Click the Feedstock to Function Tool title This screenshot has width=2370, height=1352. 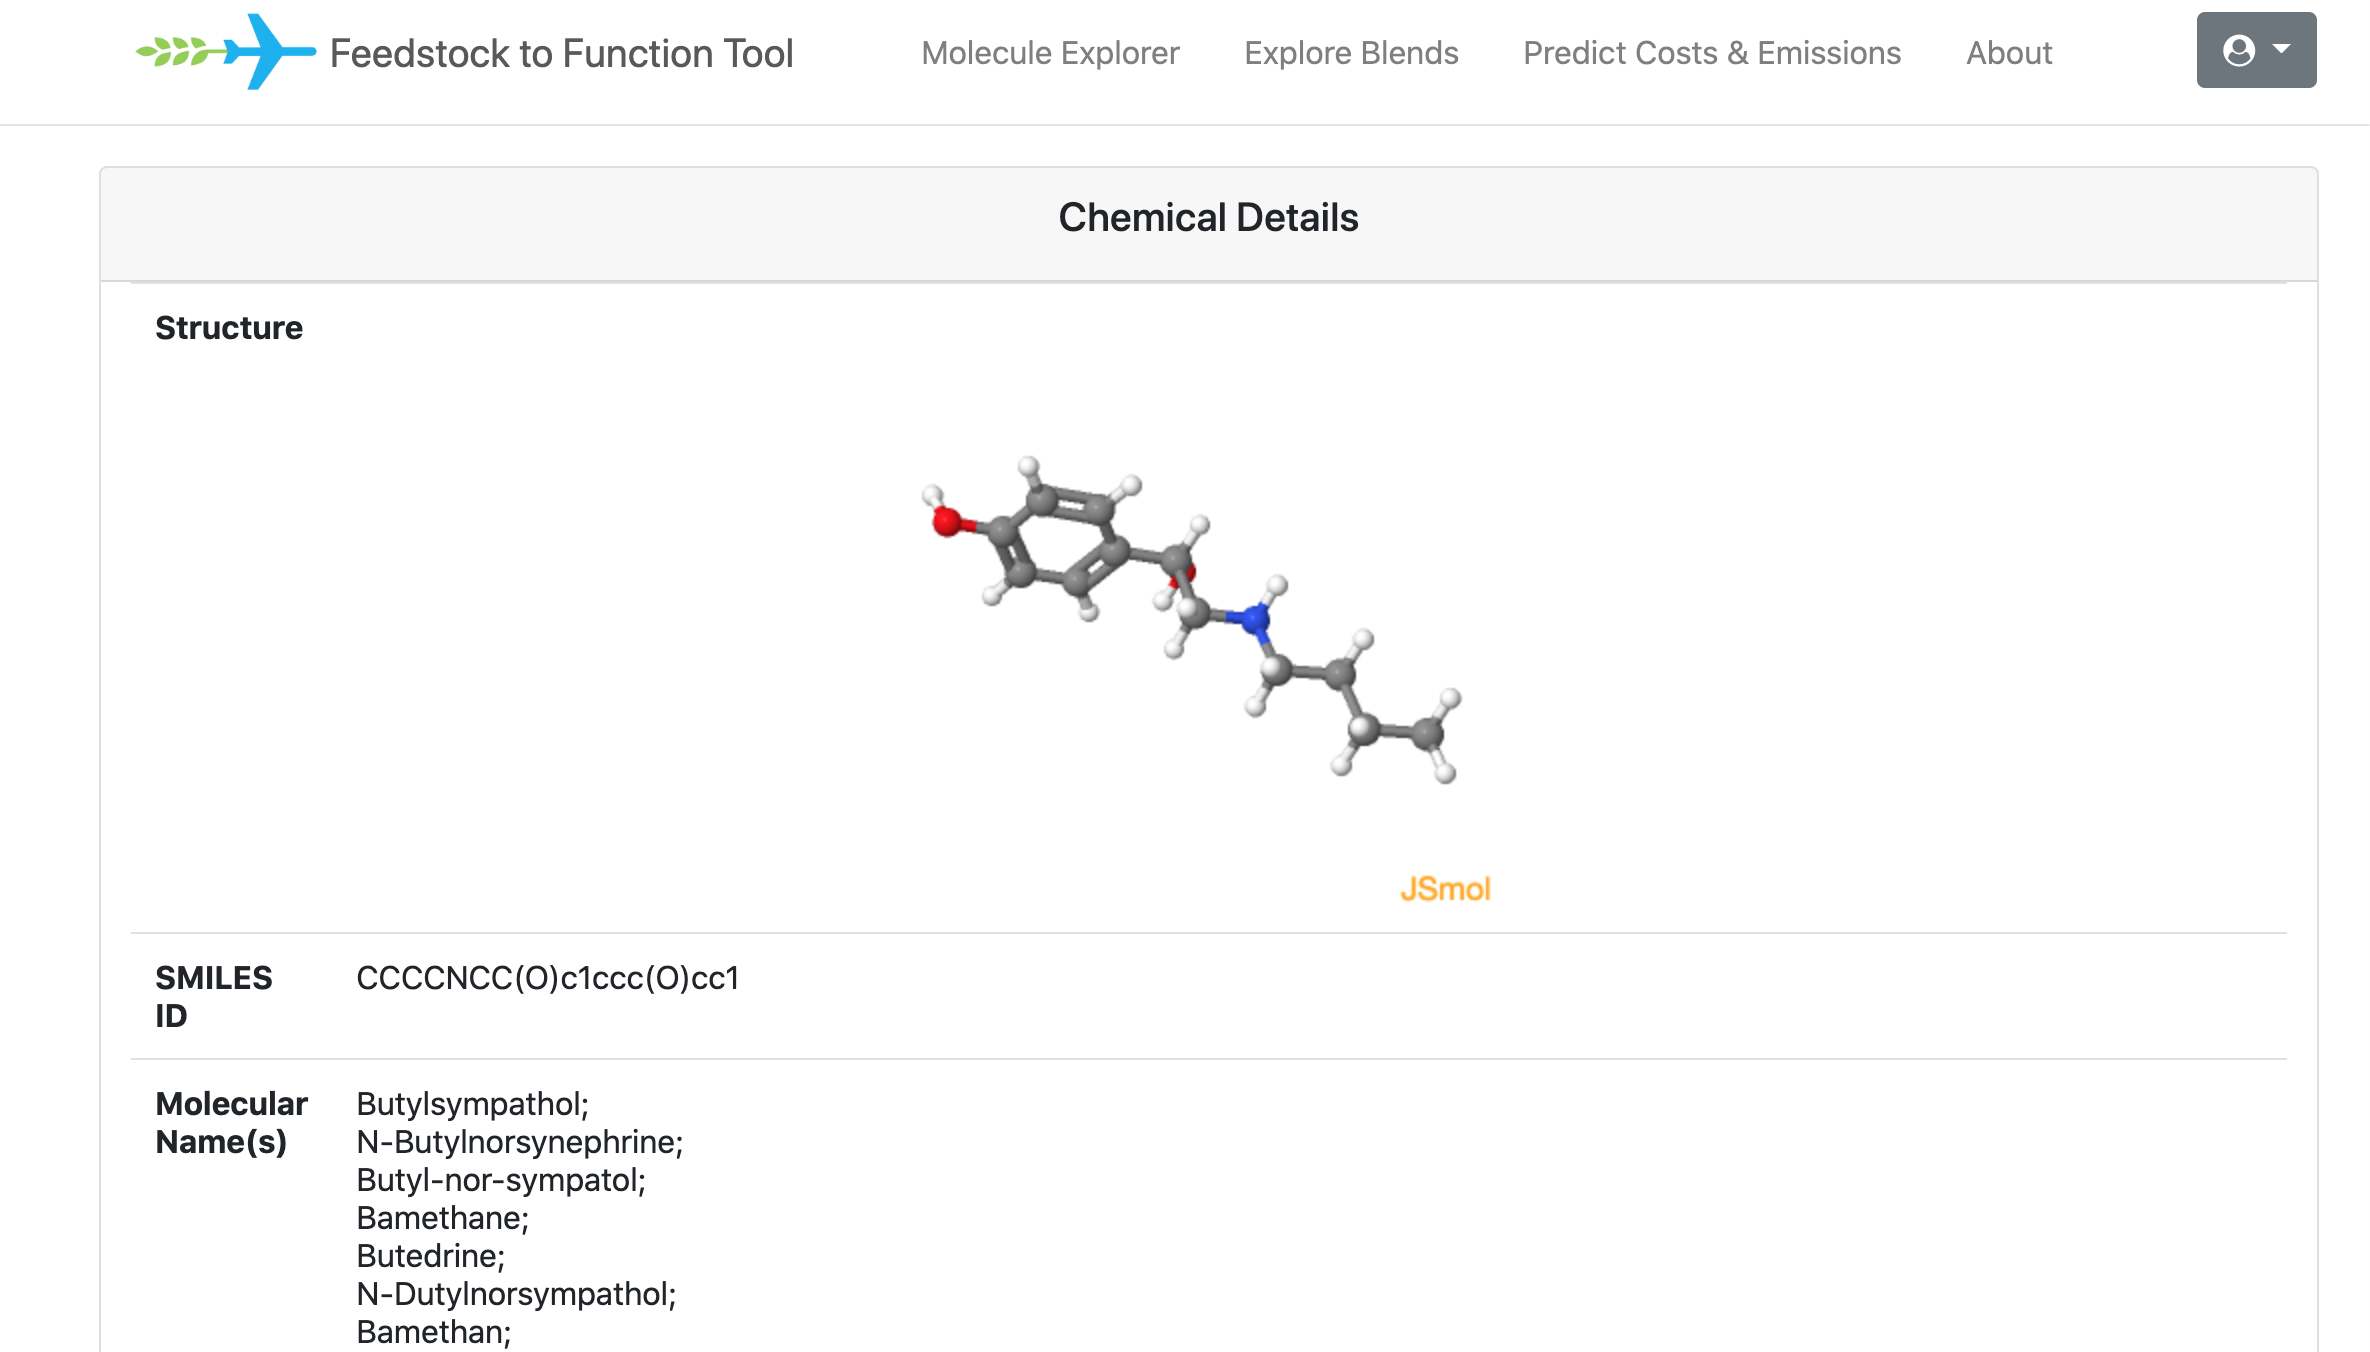pos(561,54)
